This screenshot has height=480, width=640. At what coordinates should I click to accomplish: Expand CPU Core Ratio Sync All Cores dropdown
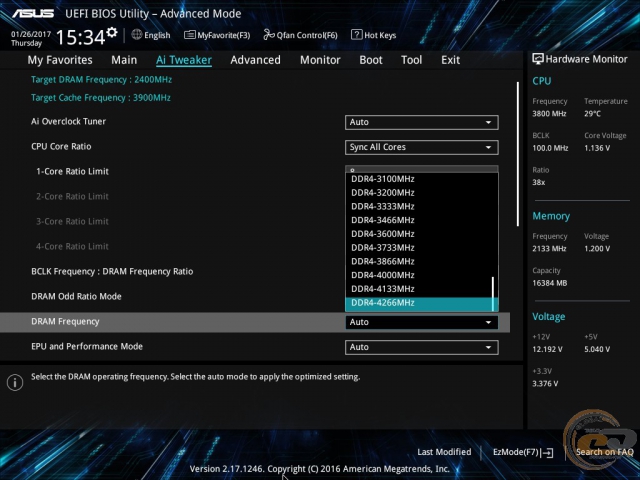422,147
